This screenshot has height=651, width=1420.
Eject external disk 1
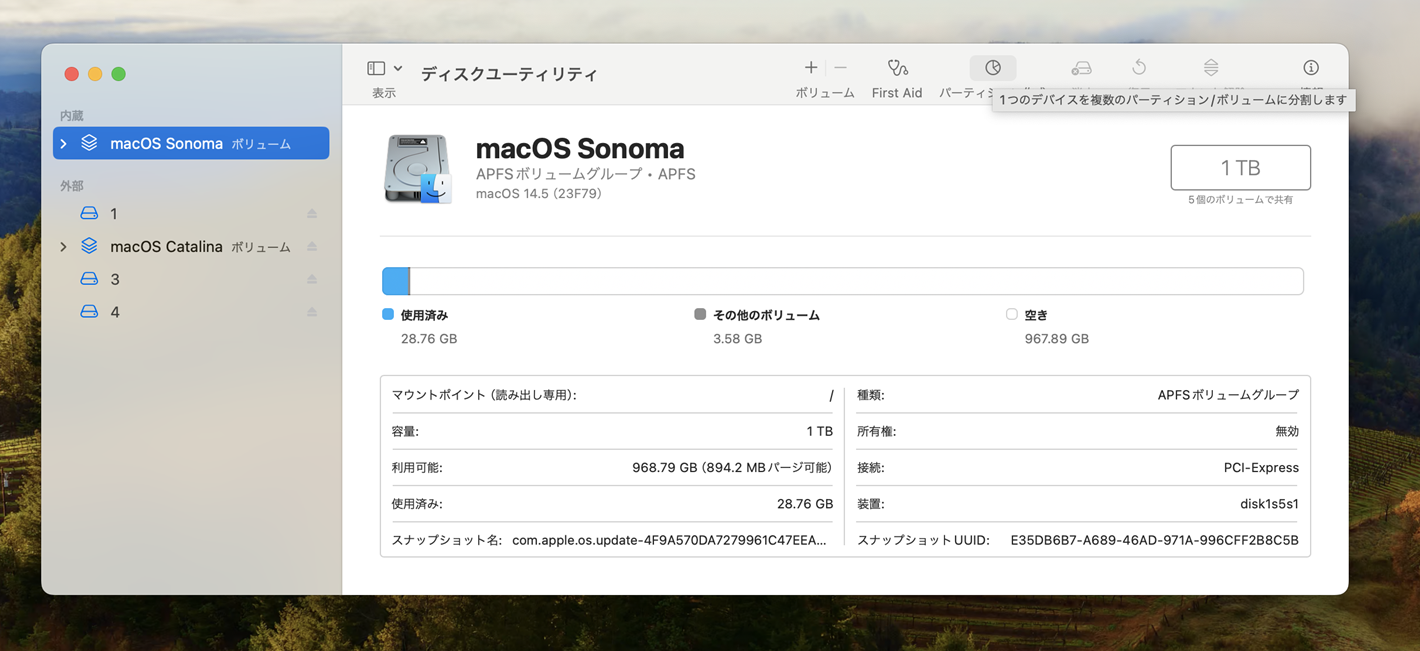coord(312,214)
